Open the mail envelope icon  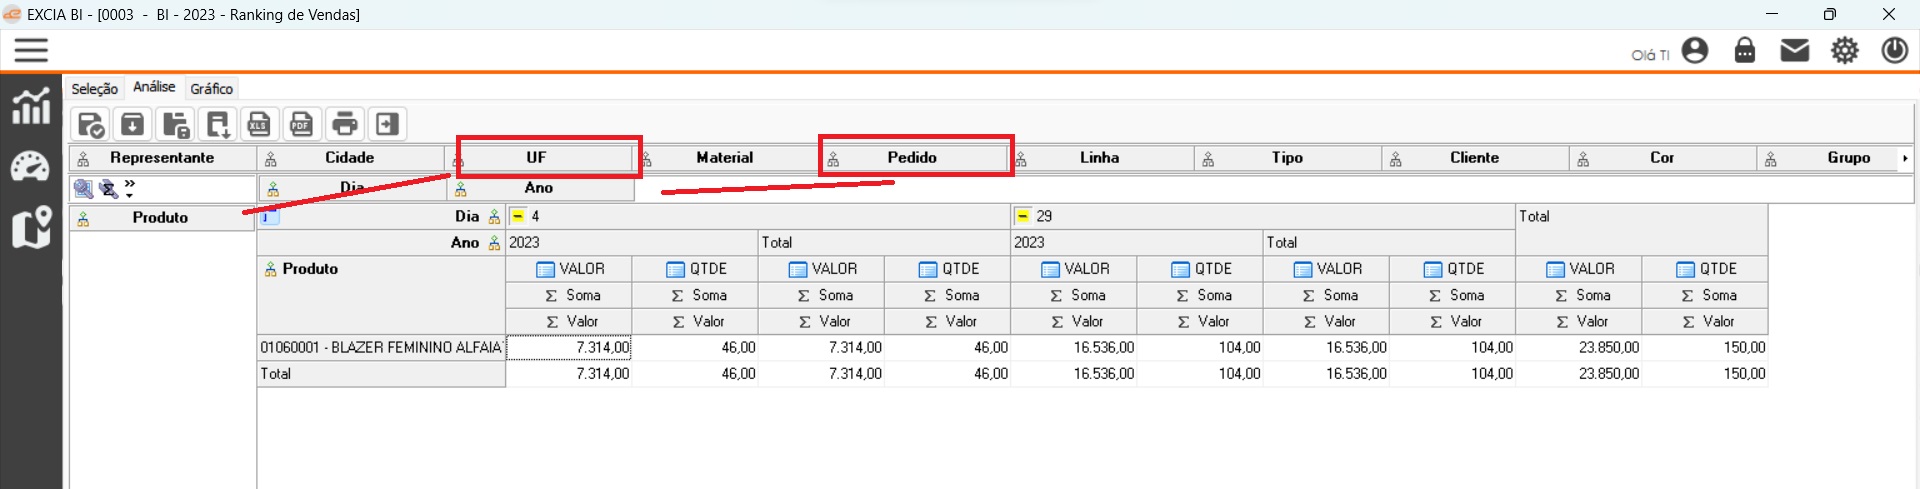click(x=1794, y=50)
